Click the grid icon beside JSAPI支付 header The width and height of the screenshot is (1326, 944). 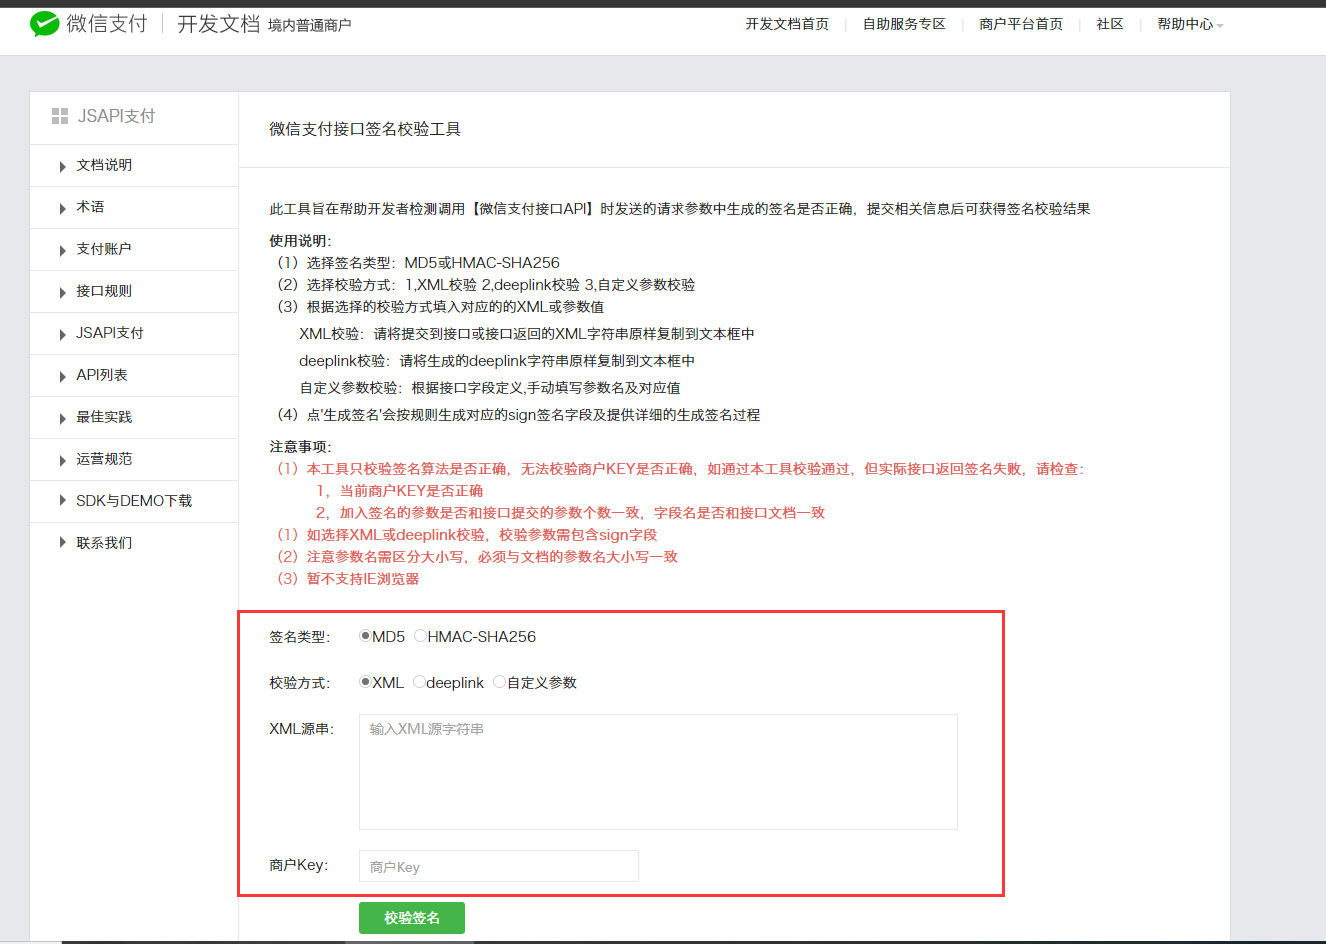[60, 116]
